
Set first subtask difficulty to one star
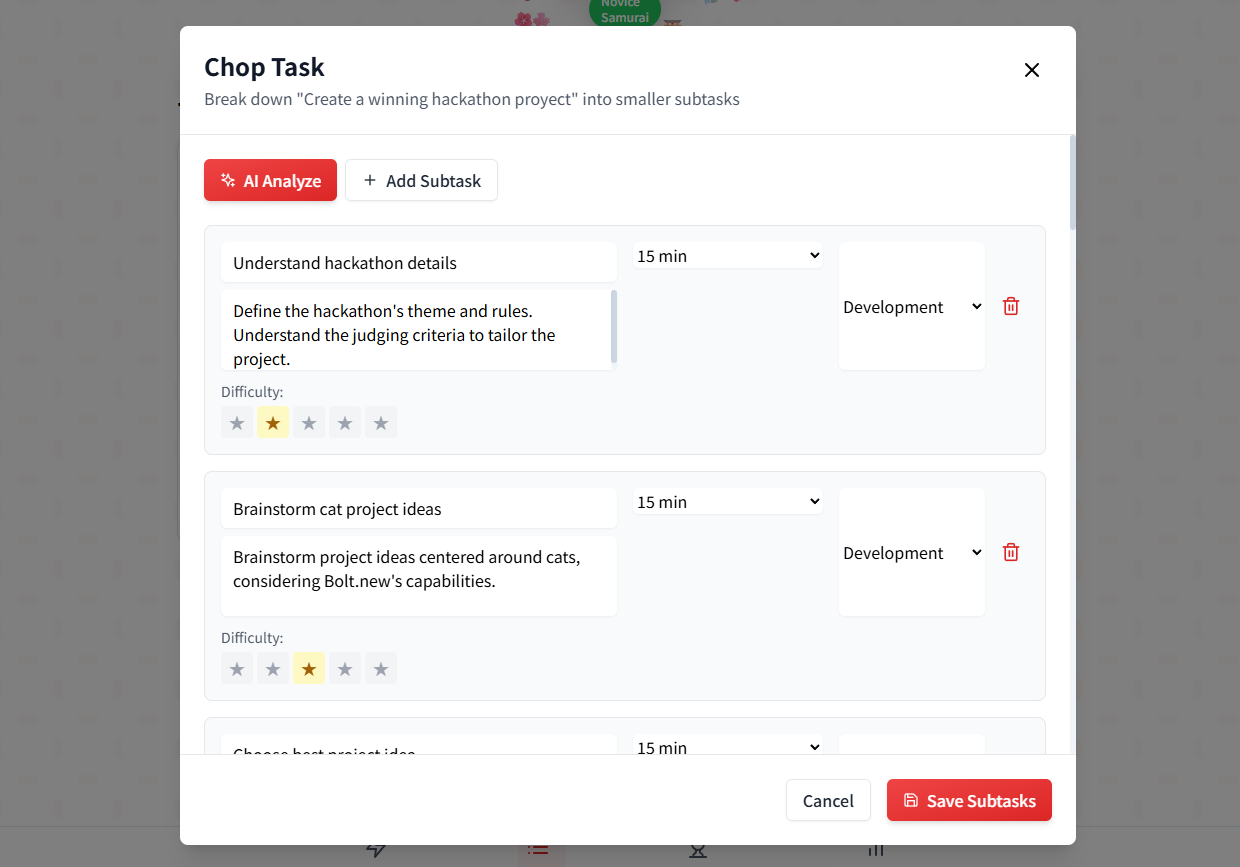(237, 422)
